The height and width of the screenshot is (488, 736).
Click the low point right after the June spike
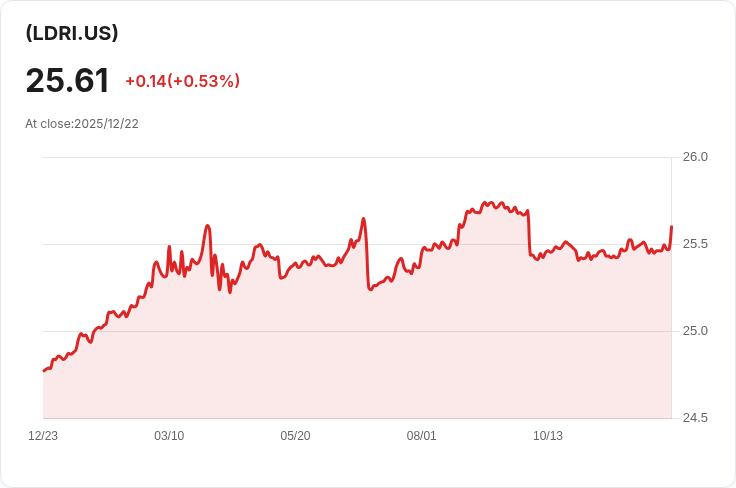click(x=370, y=290)
